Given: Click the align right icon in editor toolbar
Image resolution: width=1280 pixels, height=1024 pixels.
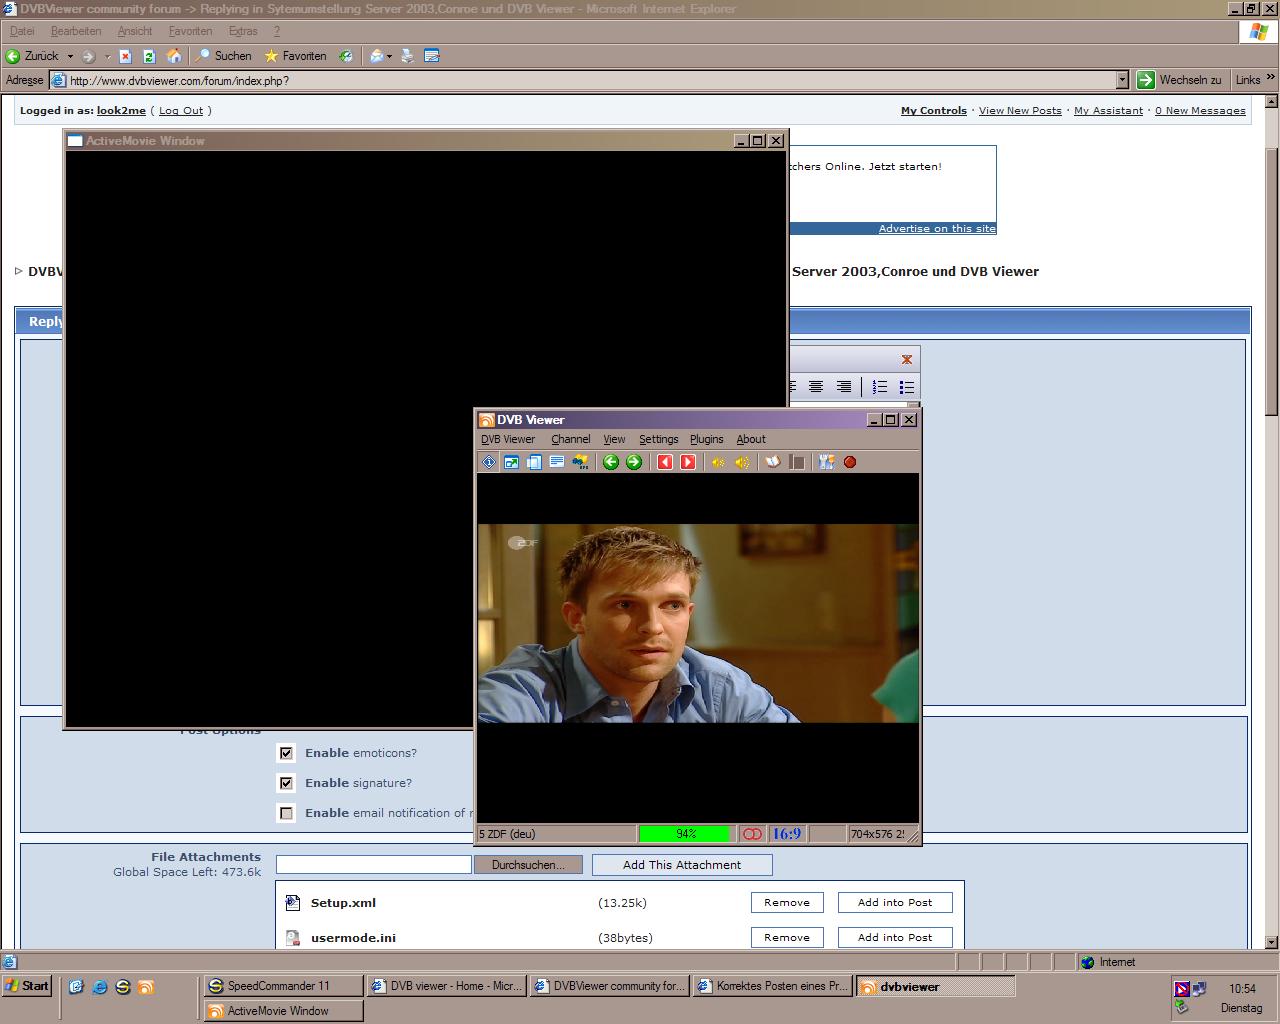Looking at the screenshot, I should 844,387.
